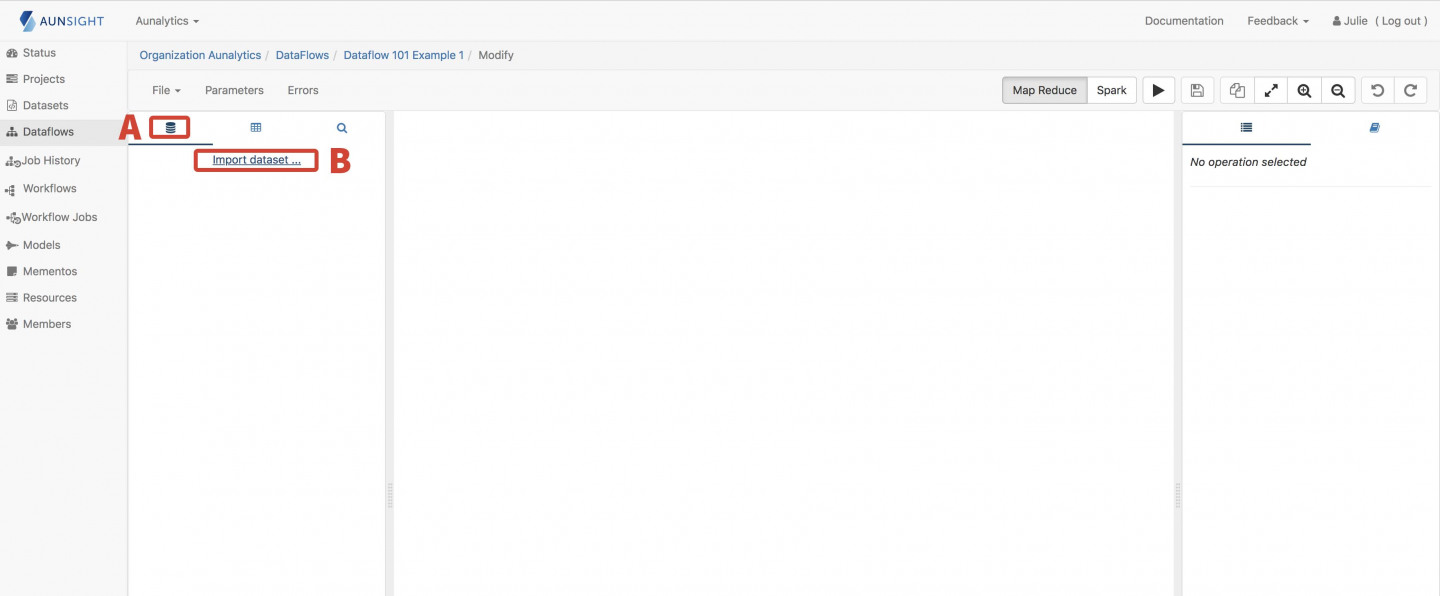
Task: Click the Import dataset link
Action: (x=256, y=160)
